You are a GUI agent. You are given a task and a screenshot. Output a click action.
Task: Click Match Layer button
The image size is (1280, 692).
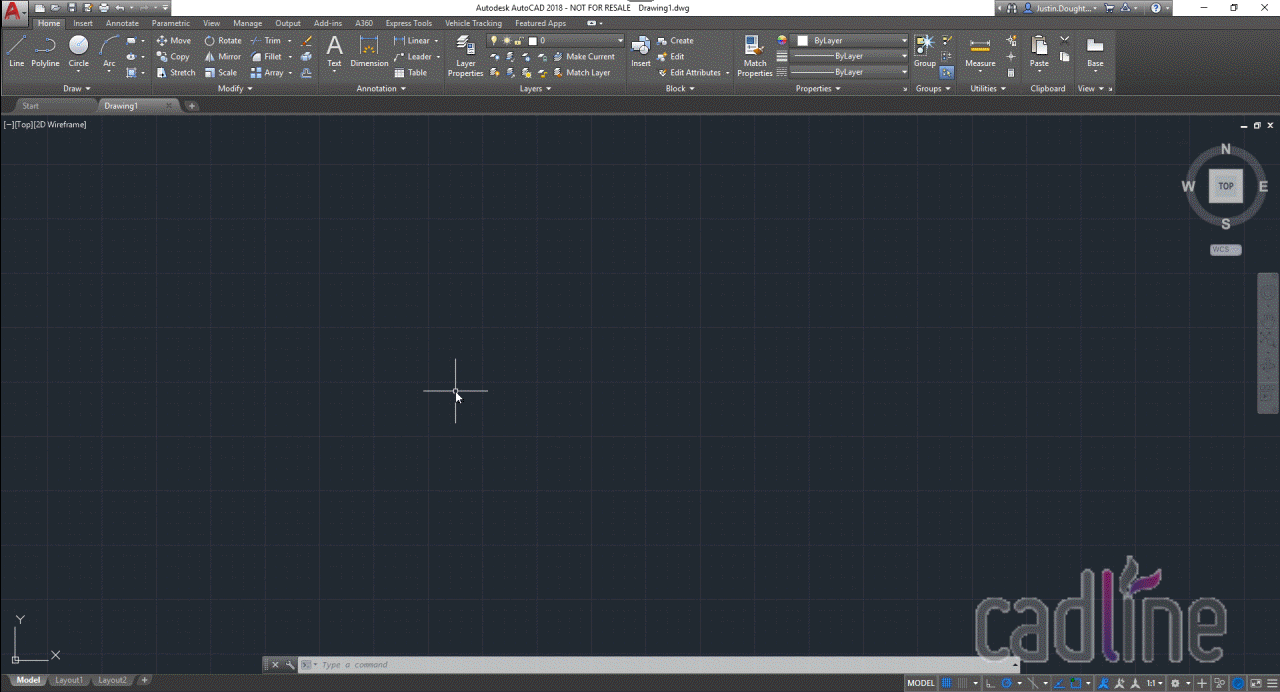coord(581,73)
